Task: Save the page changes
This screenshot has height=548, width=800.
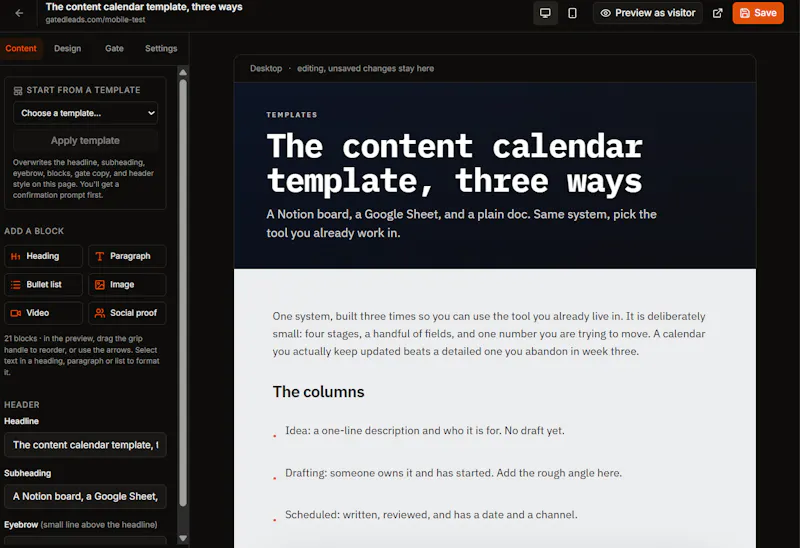Action: (x=758, y=13)
